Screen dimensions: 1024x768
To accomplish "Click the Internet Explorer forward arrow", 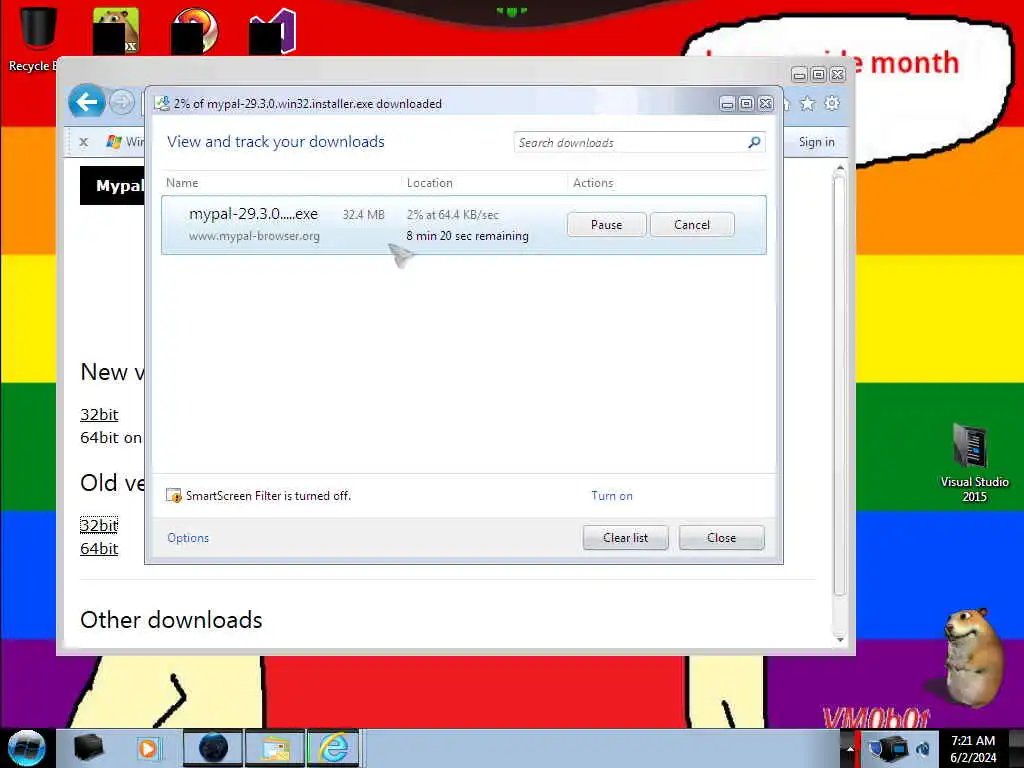I will point(121,103).
